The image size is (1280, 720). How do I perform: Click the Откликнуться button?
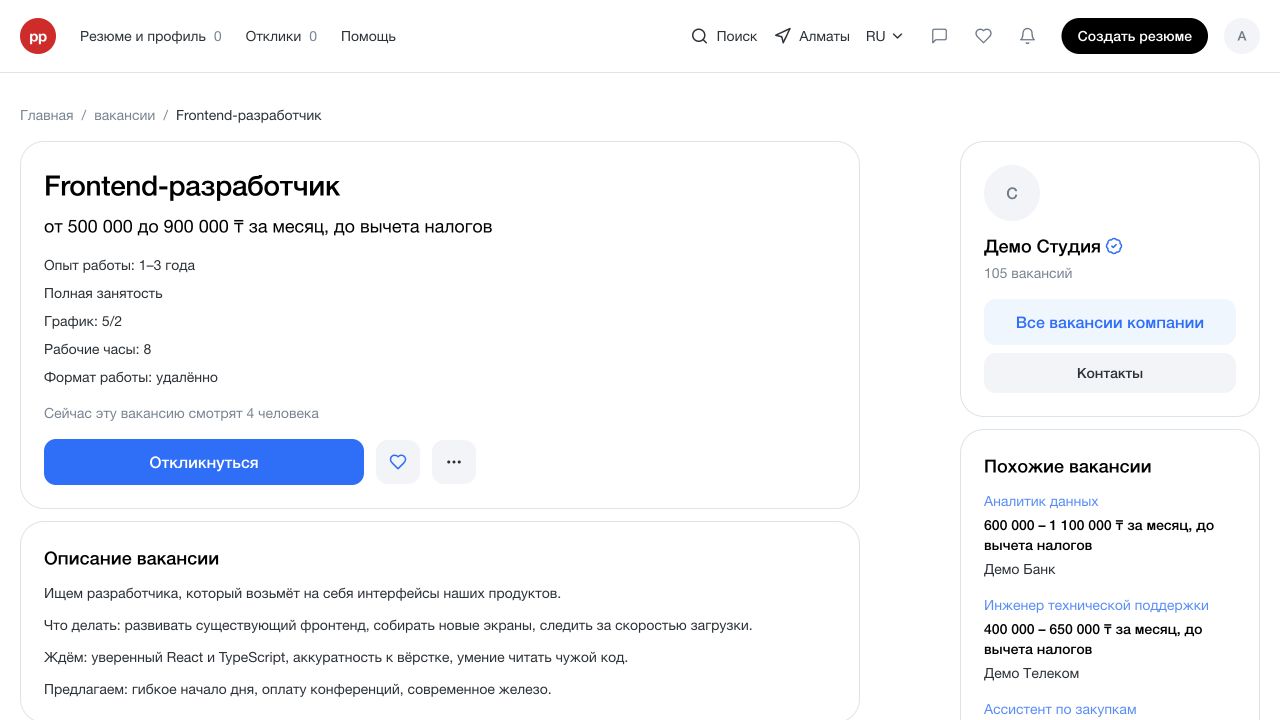pyautogui.click(x=204, y=462)
